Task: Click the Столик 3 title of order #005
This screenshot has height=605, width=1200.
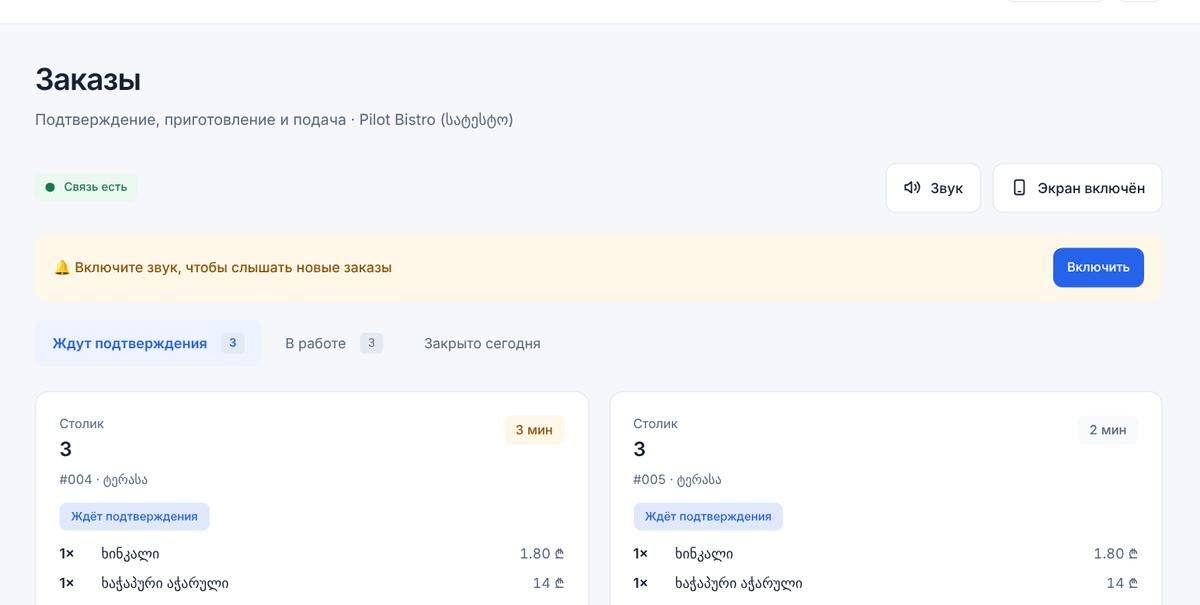Action: click(655, 438)
